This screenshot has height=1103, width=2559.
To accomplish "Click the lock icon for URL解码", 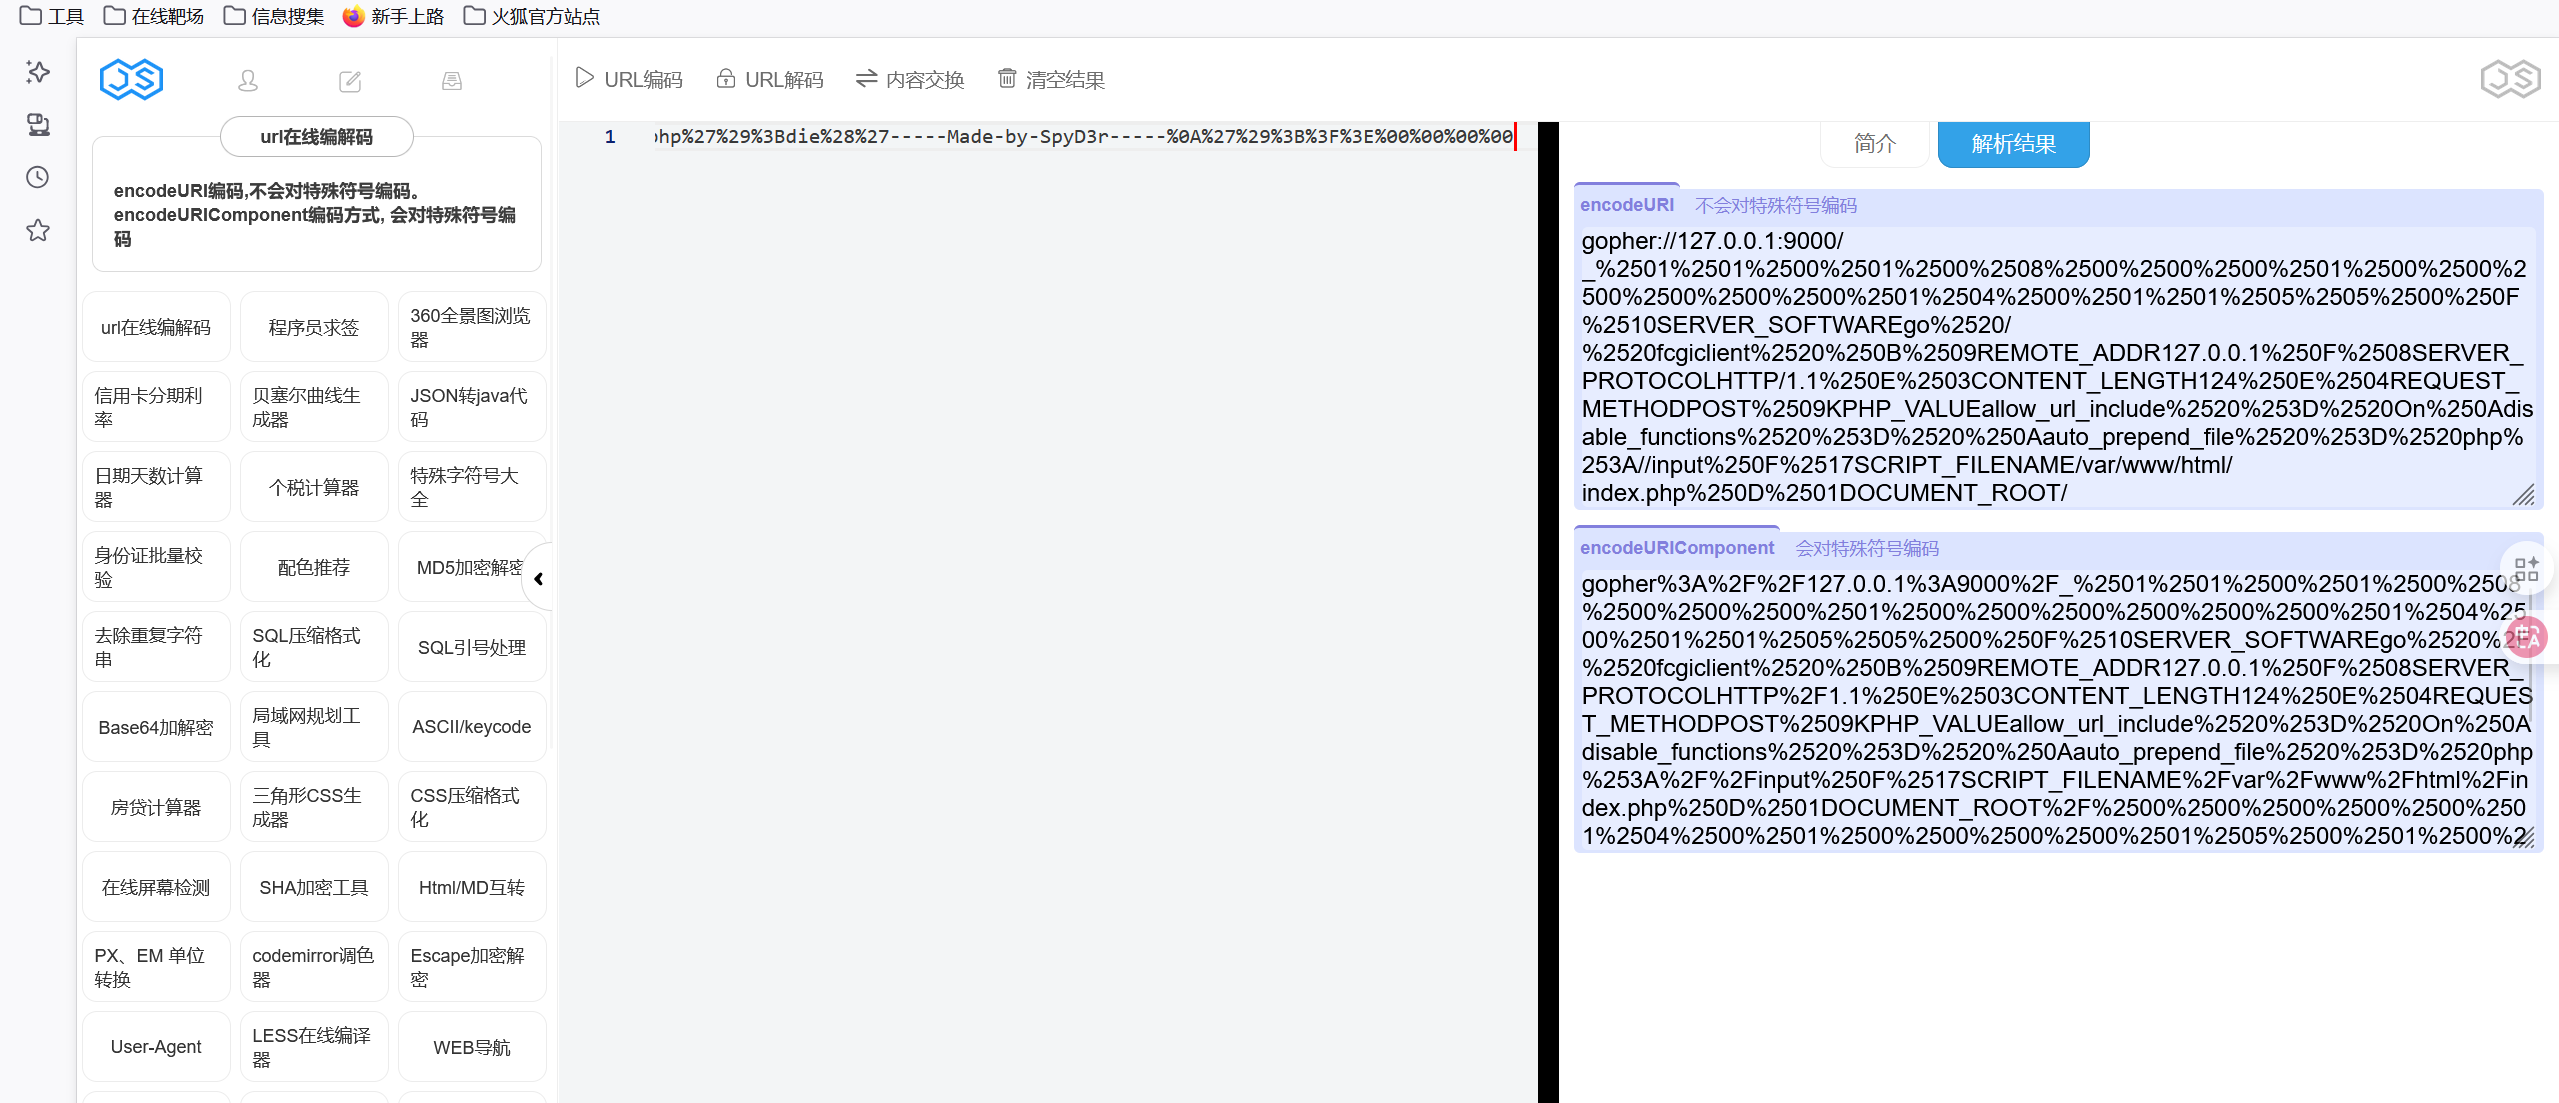I will (x=726, y=79).
